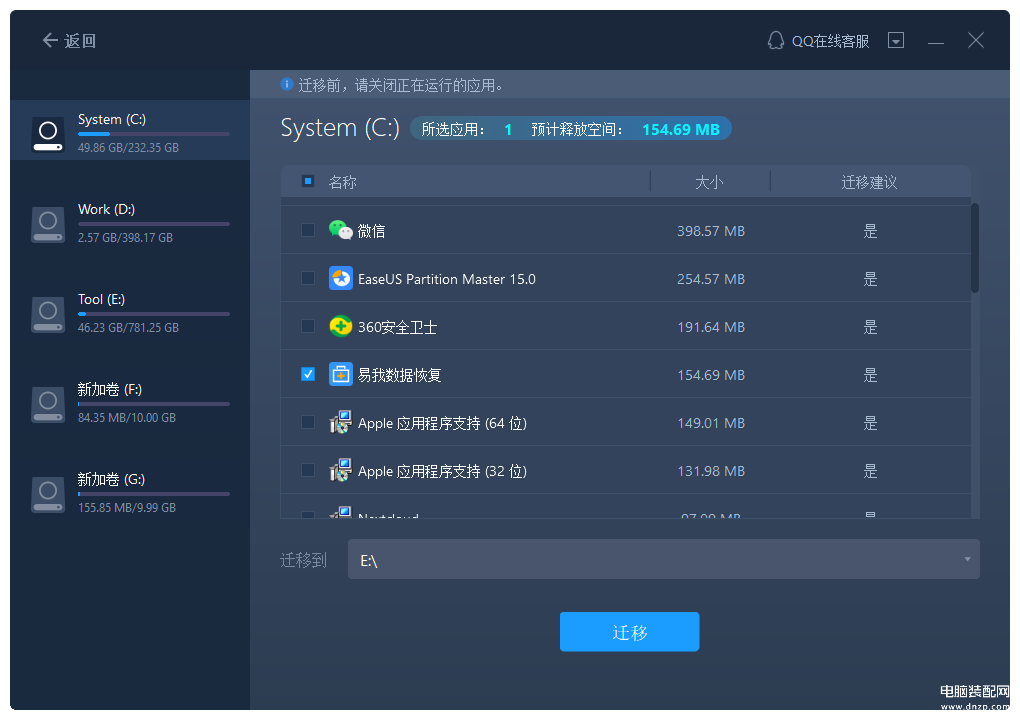
Task: Open QQ在线客服 support
Action: [818, 41]
